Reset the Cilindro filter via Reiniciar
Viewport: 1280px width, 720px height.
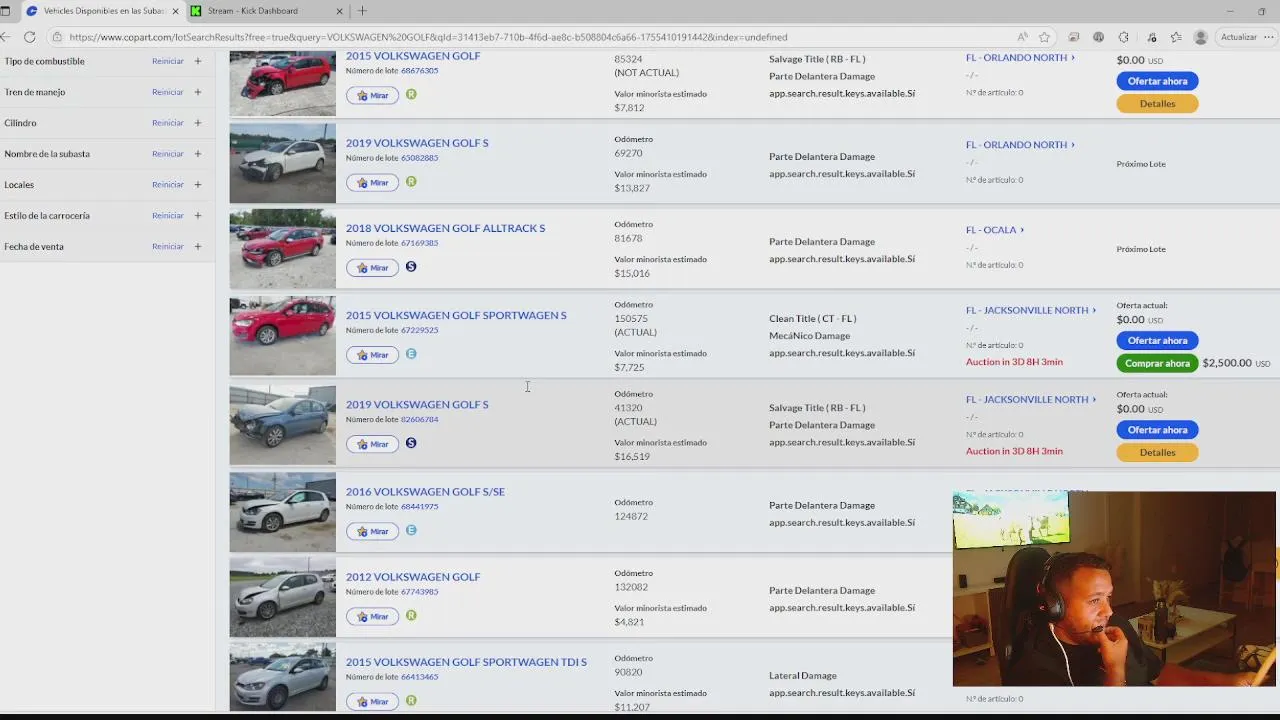(168, 123)
